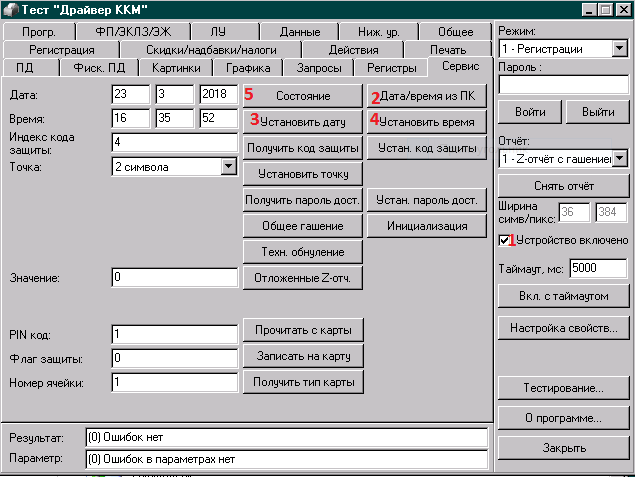The width and height of the screenshot is (635, 477).
Task: Expand the 'Отчёт' combo box
Action: tap(619, 158)
